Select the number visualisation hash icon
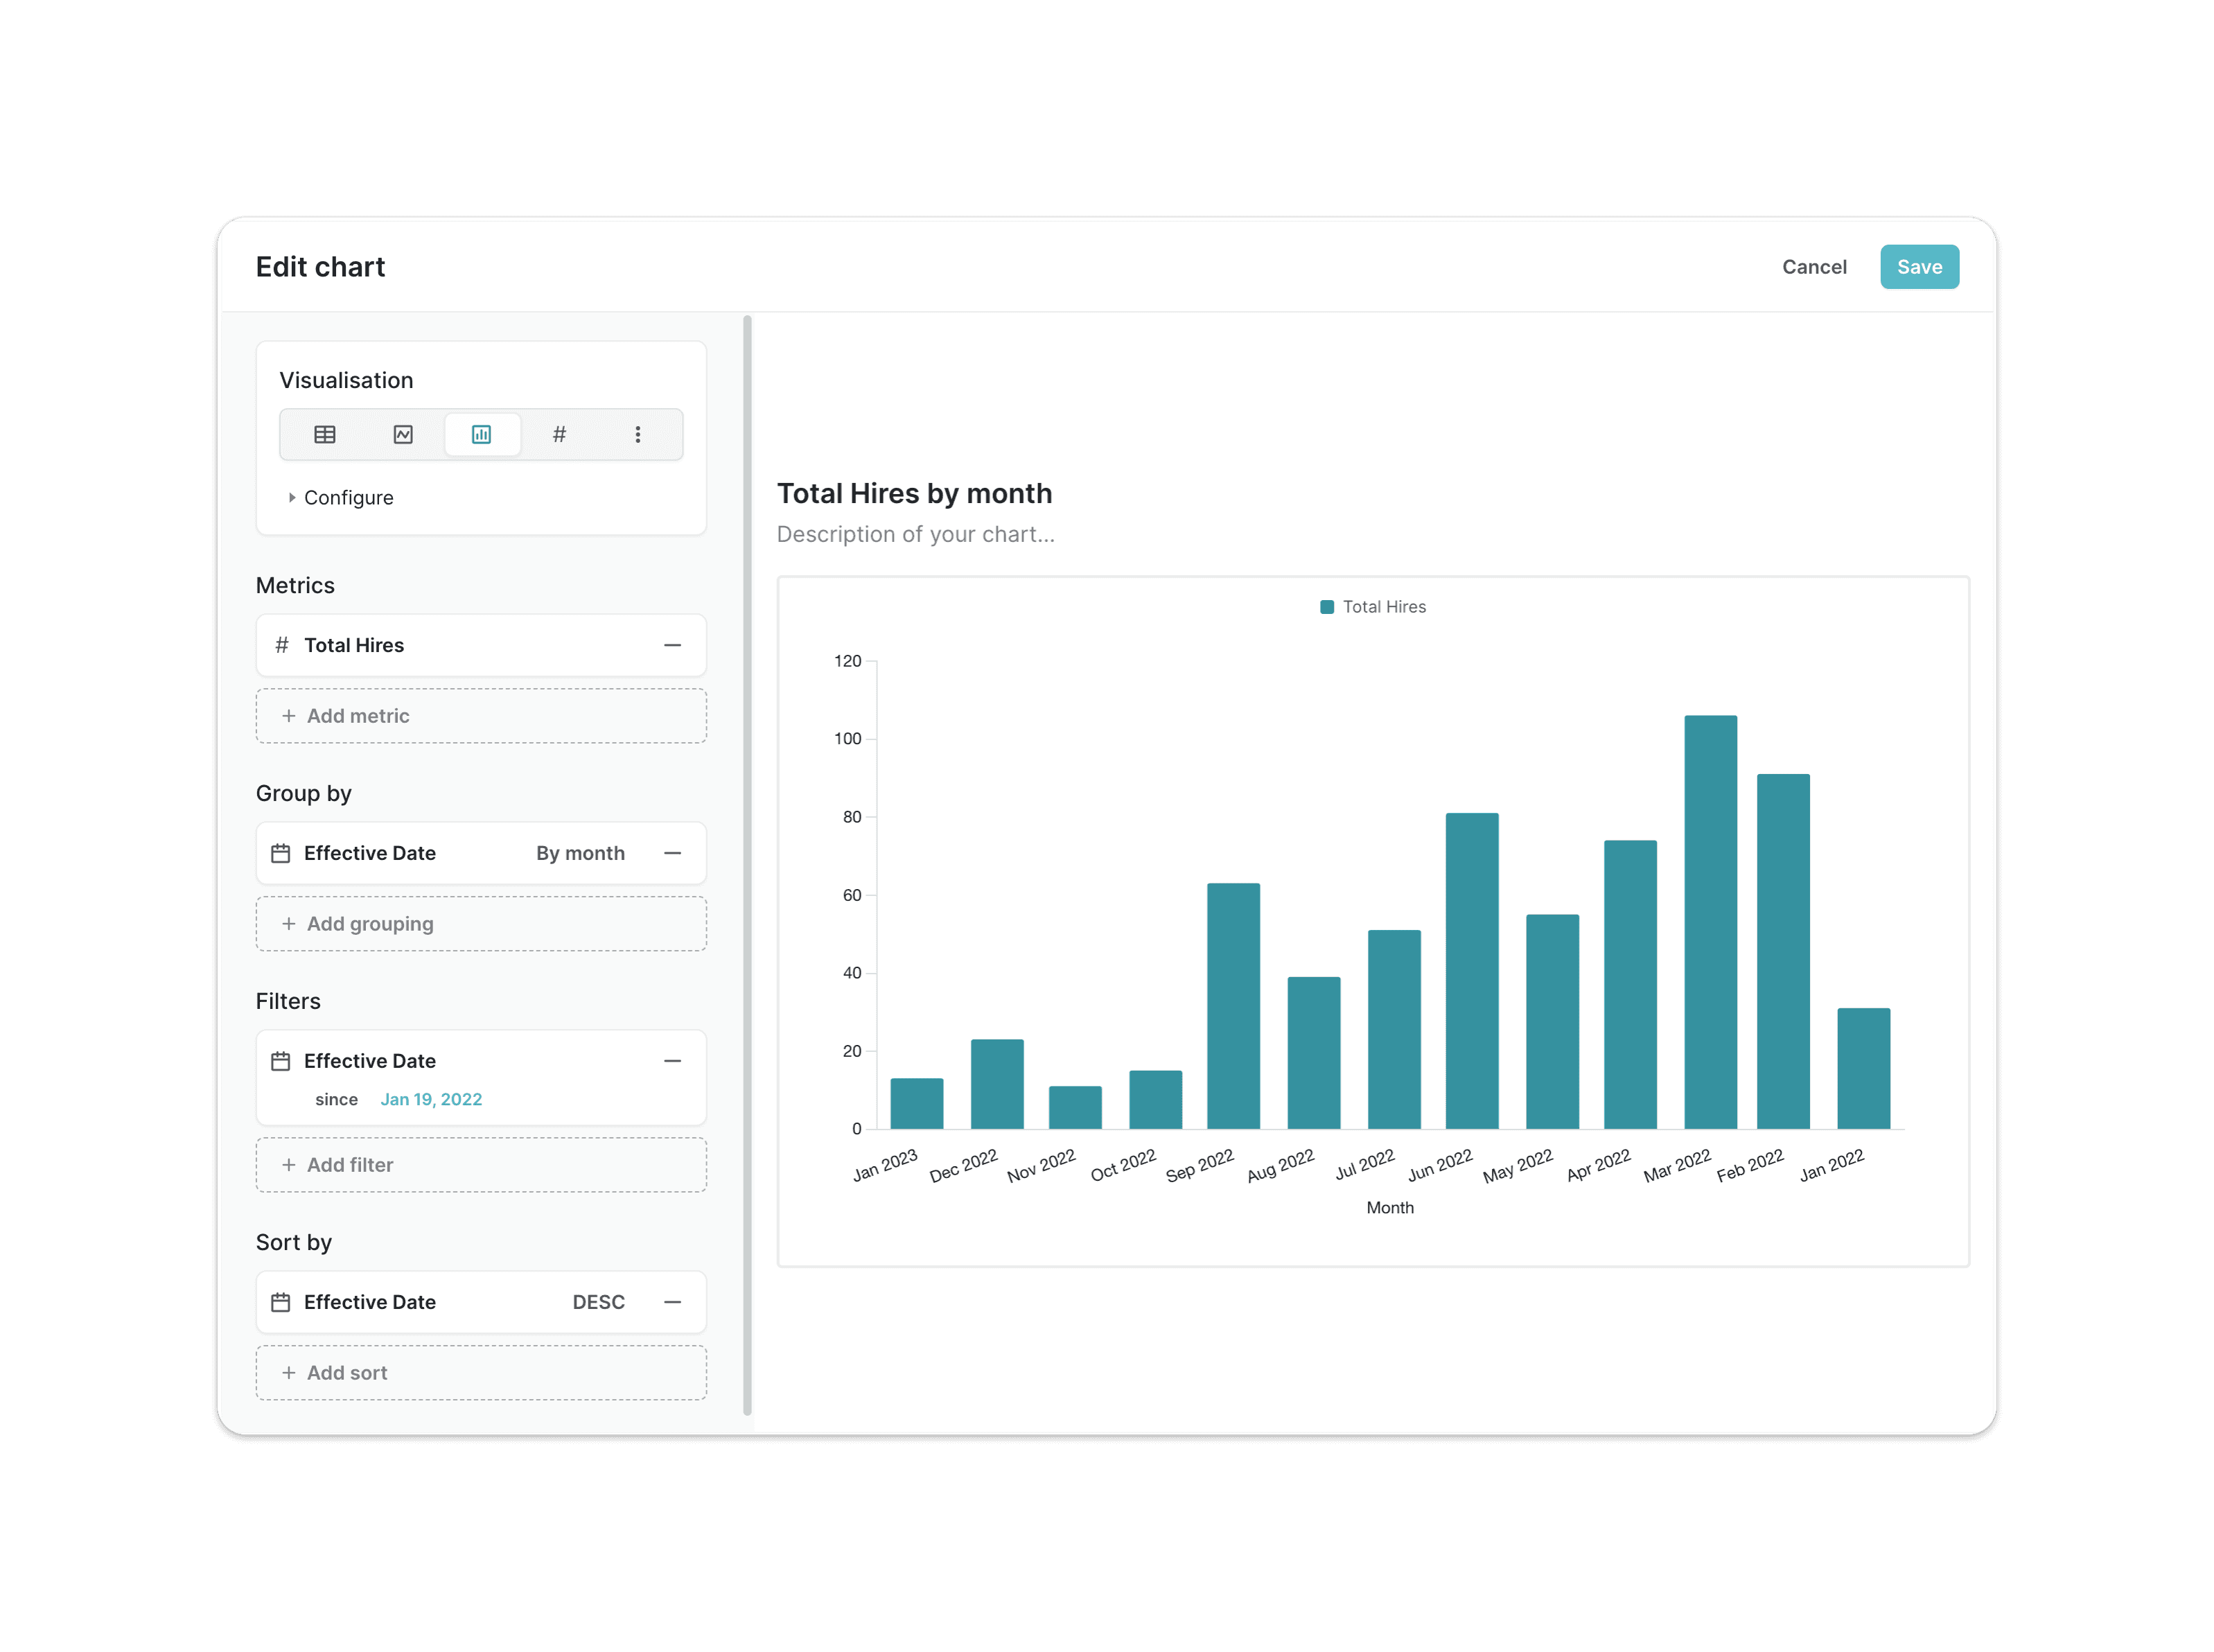This screenshot has height=1652, width=2214. pos(559,434)
